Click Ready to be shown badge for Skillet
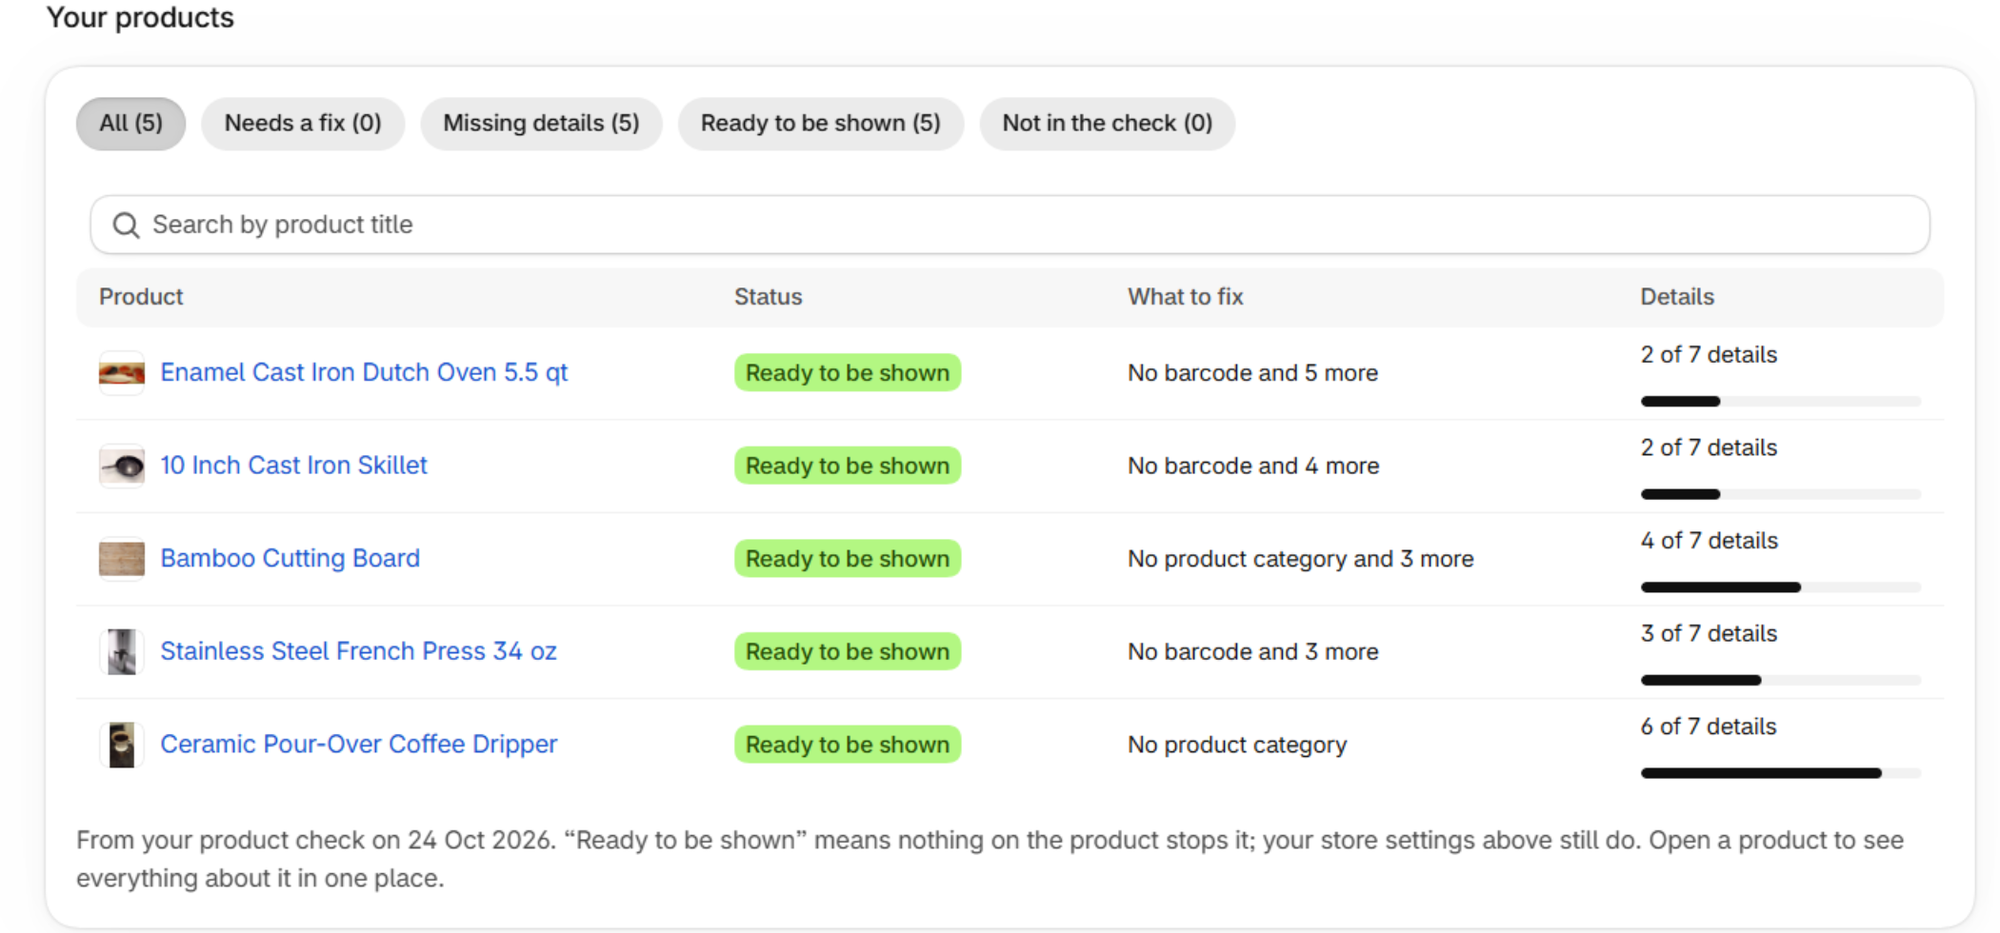 pos(848,466)
